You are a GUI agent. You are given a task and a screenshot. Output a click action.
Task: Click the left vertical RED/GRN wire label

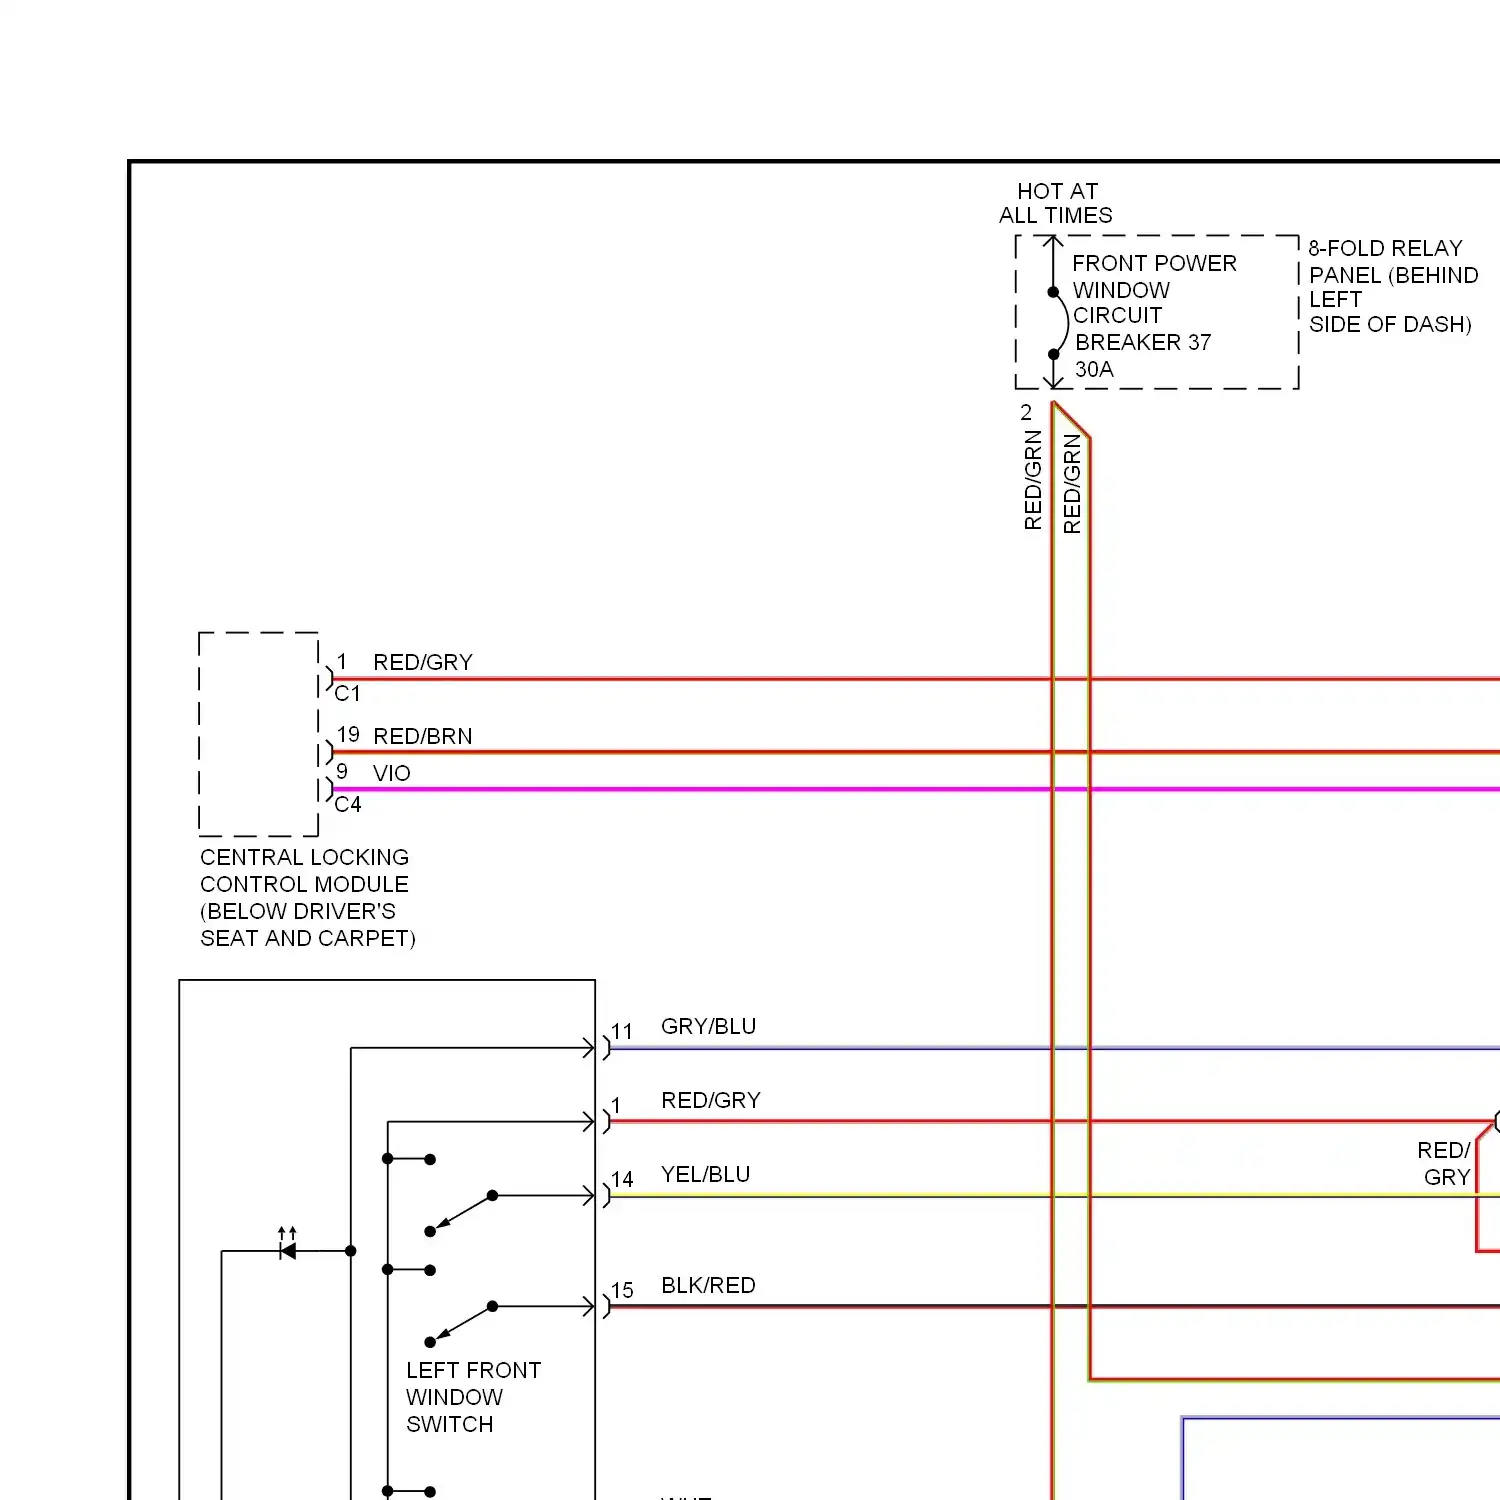1033,480
